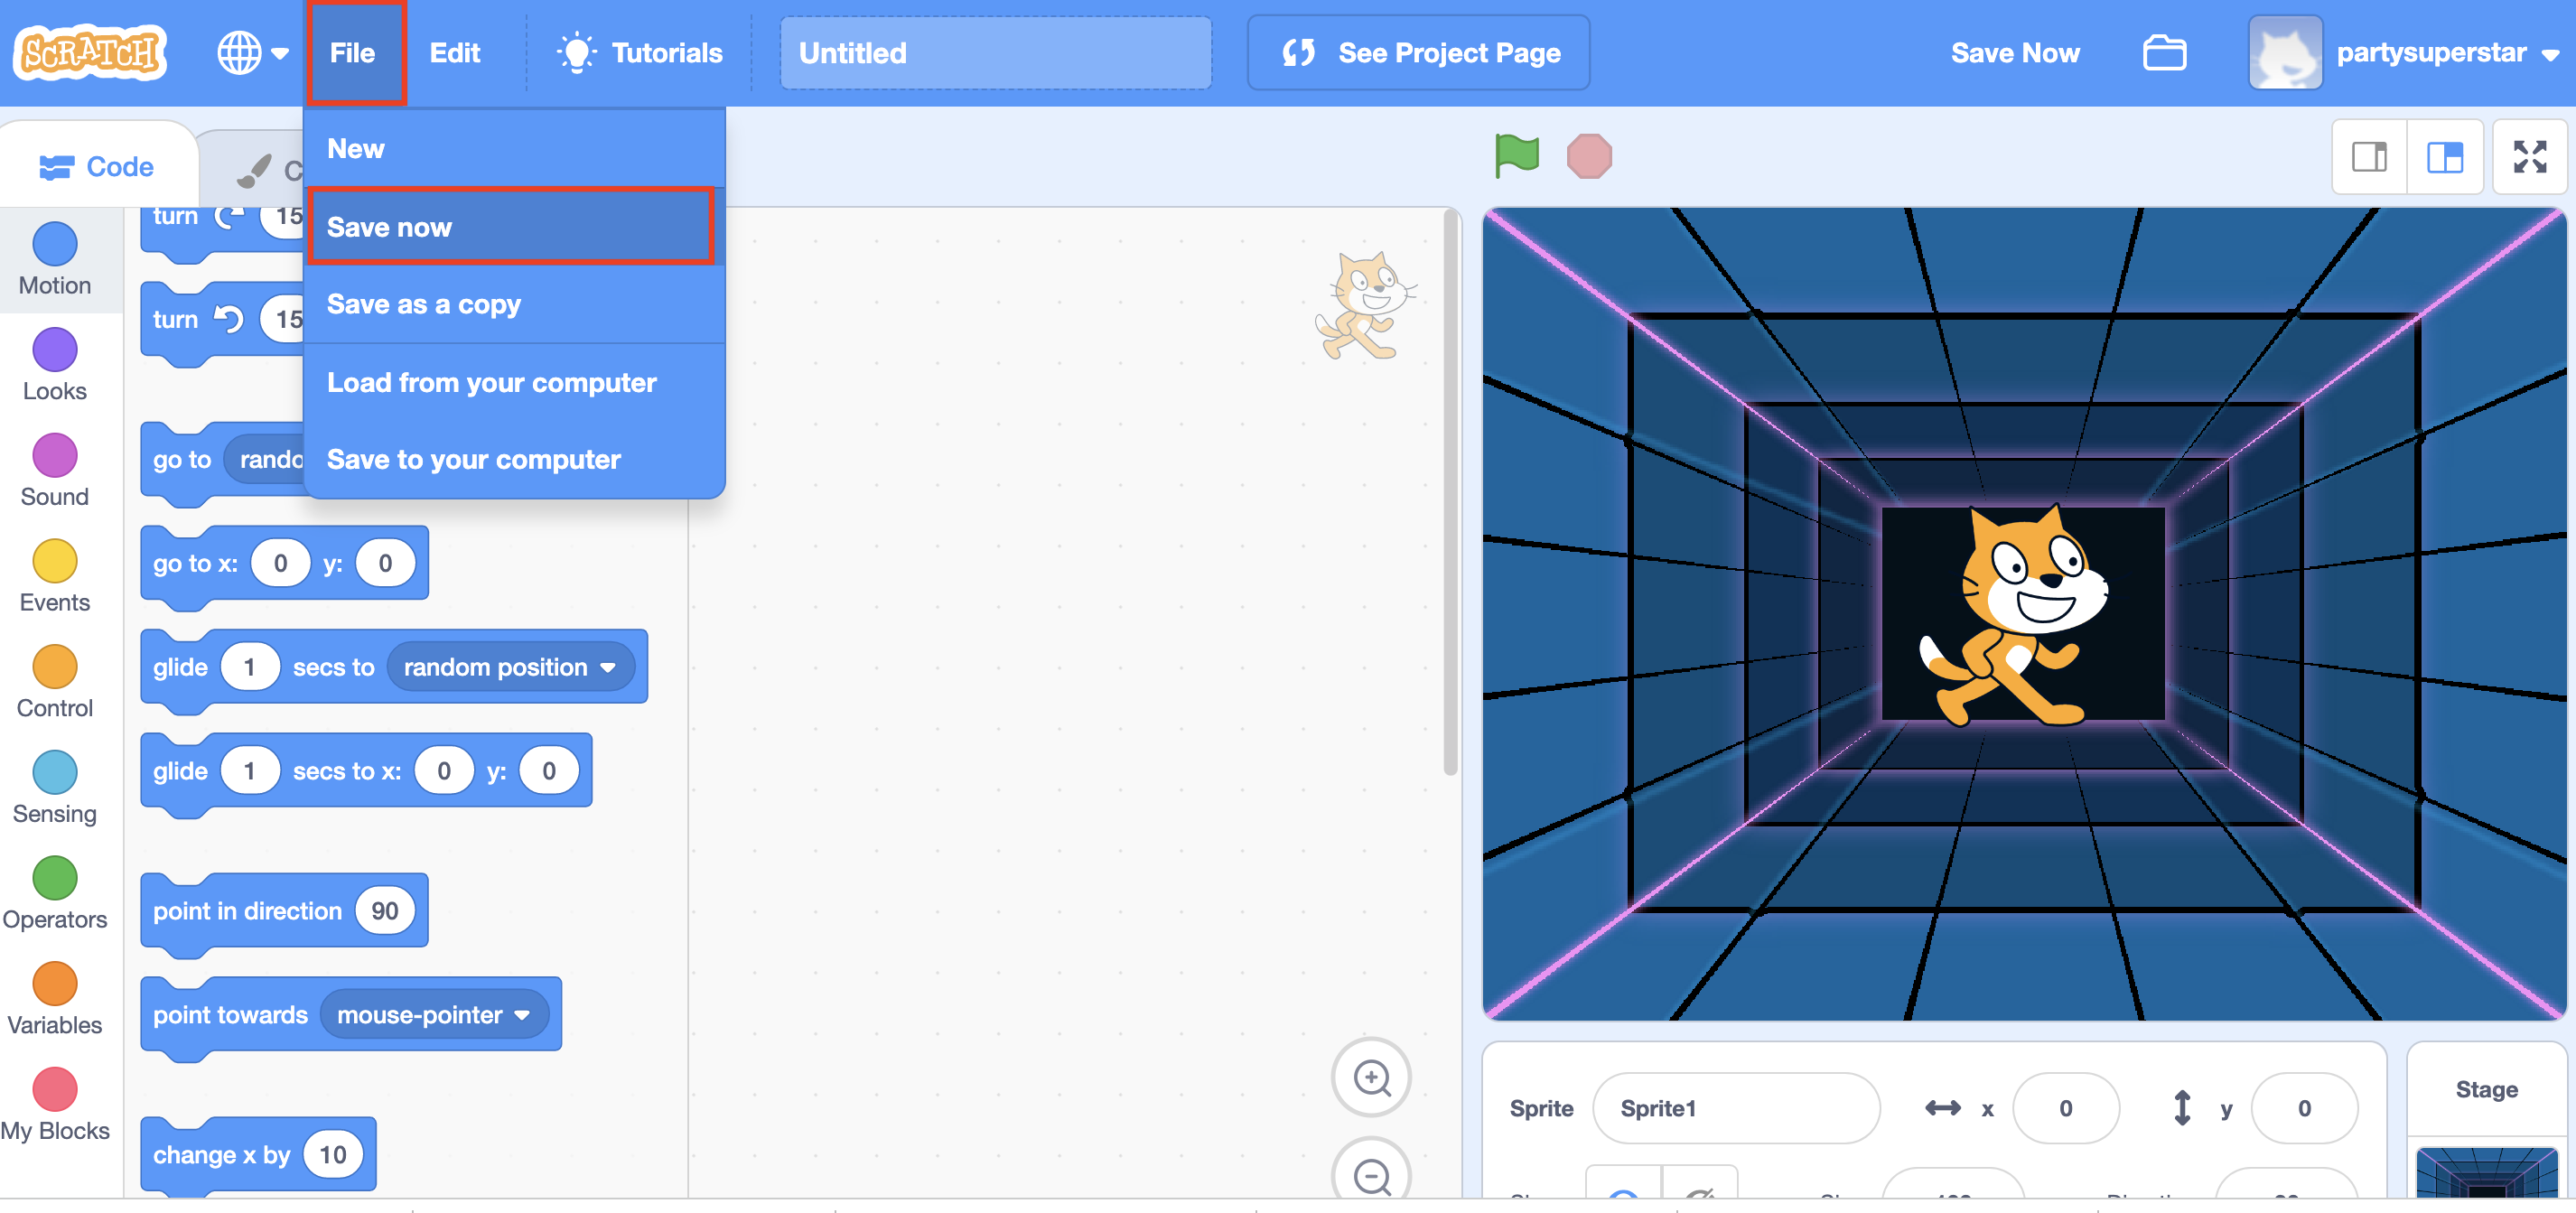Image resolution: width=2576 pixels, height=1213 pixels.
Task: Click the Untitled project name field
Action: coord(995,53)
